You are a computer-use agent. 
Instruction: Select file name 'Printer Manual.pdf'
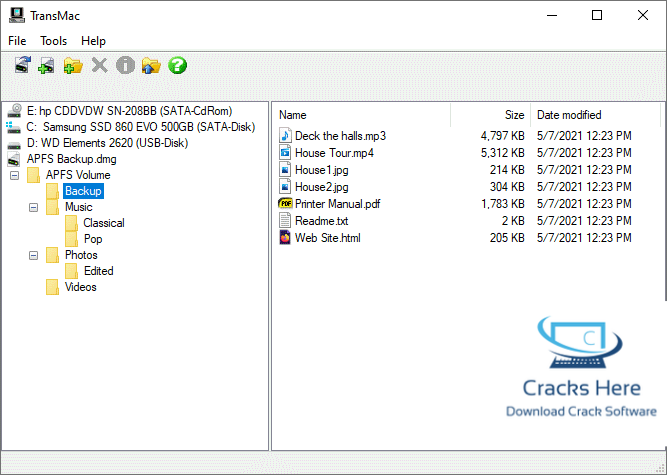click(x=338, y=204)
